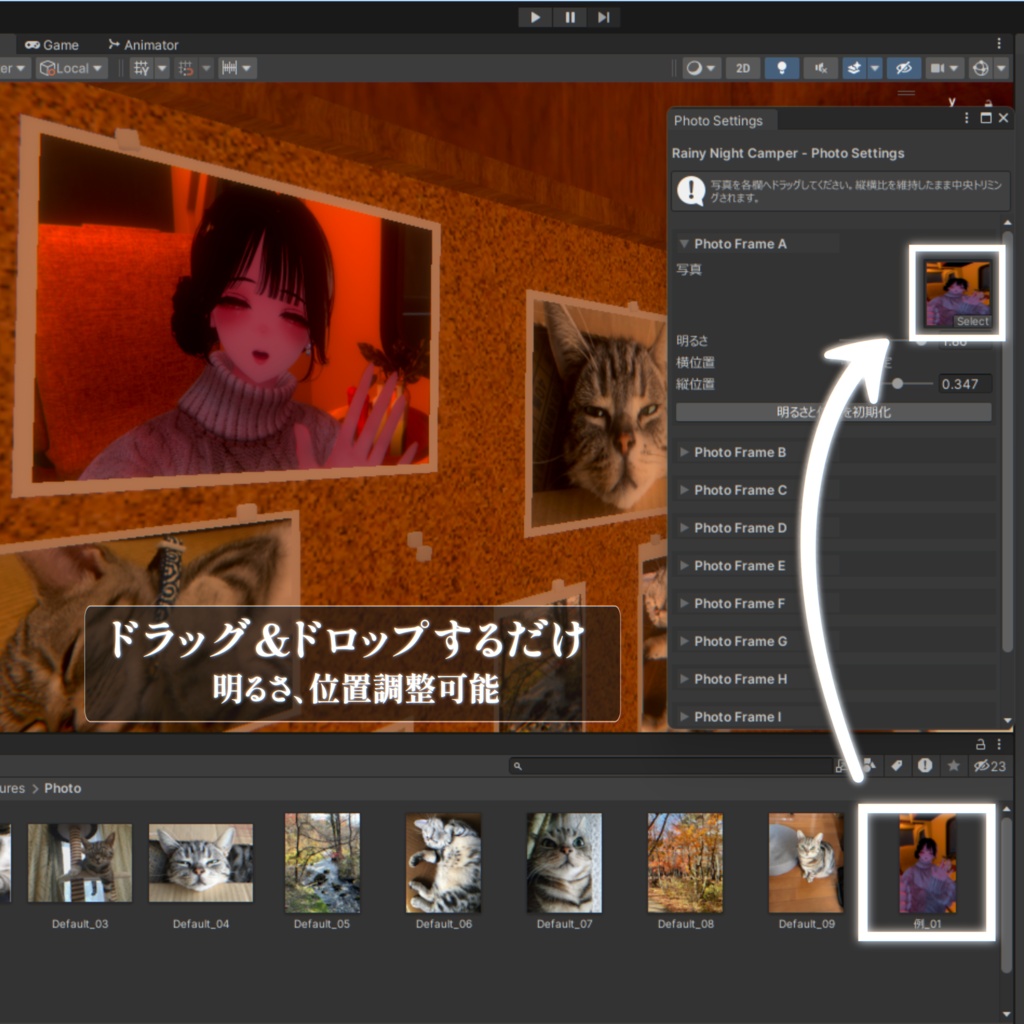Screen dimensions: 1024x1024
Task: Click the Step frame button
Action: (603, 17)
